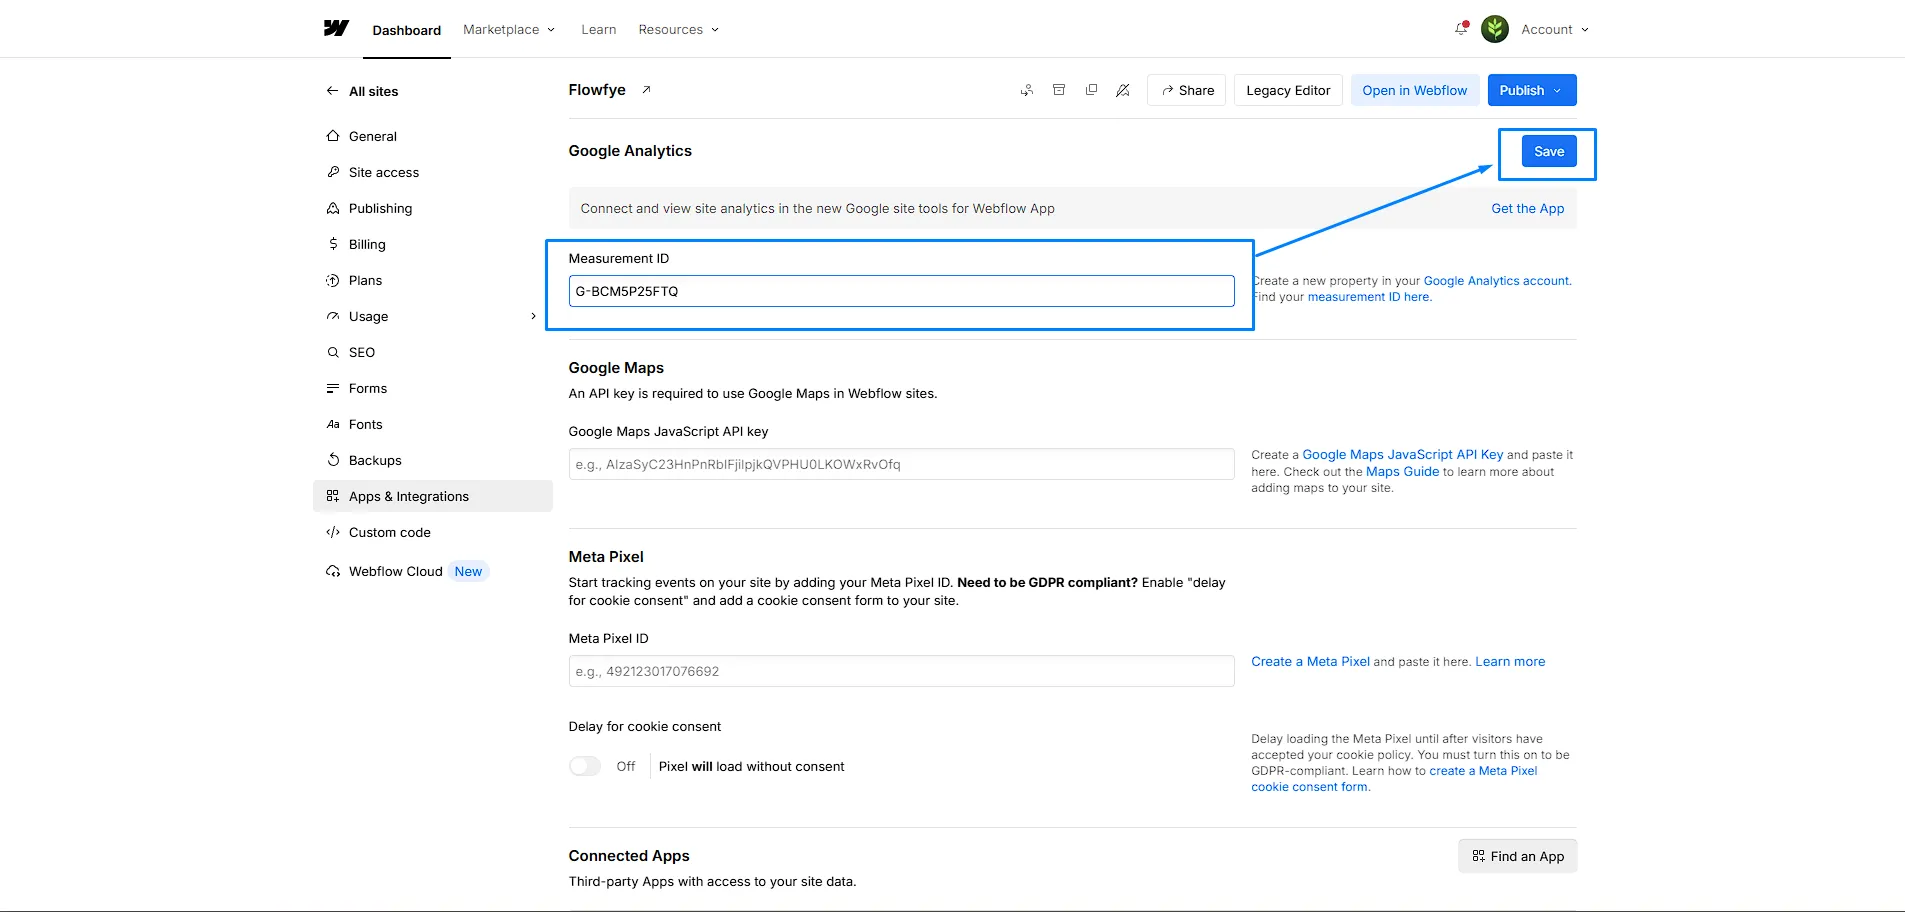Image resolution: width=1905 pixels, height=912 pixels.
Task: Select SEO settings in the sidebar
Action: click(x=433, y=352)
